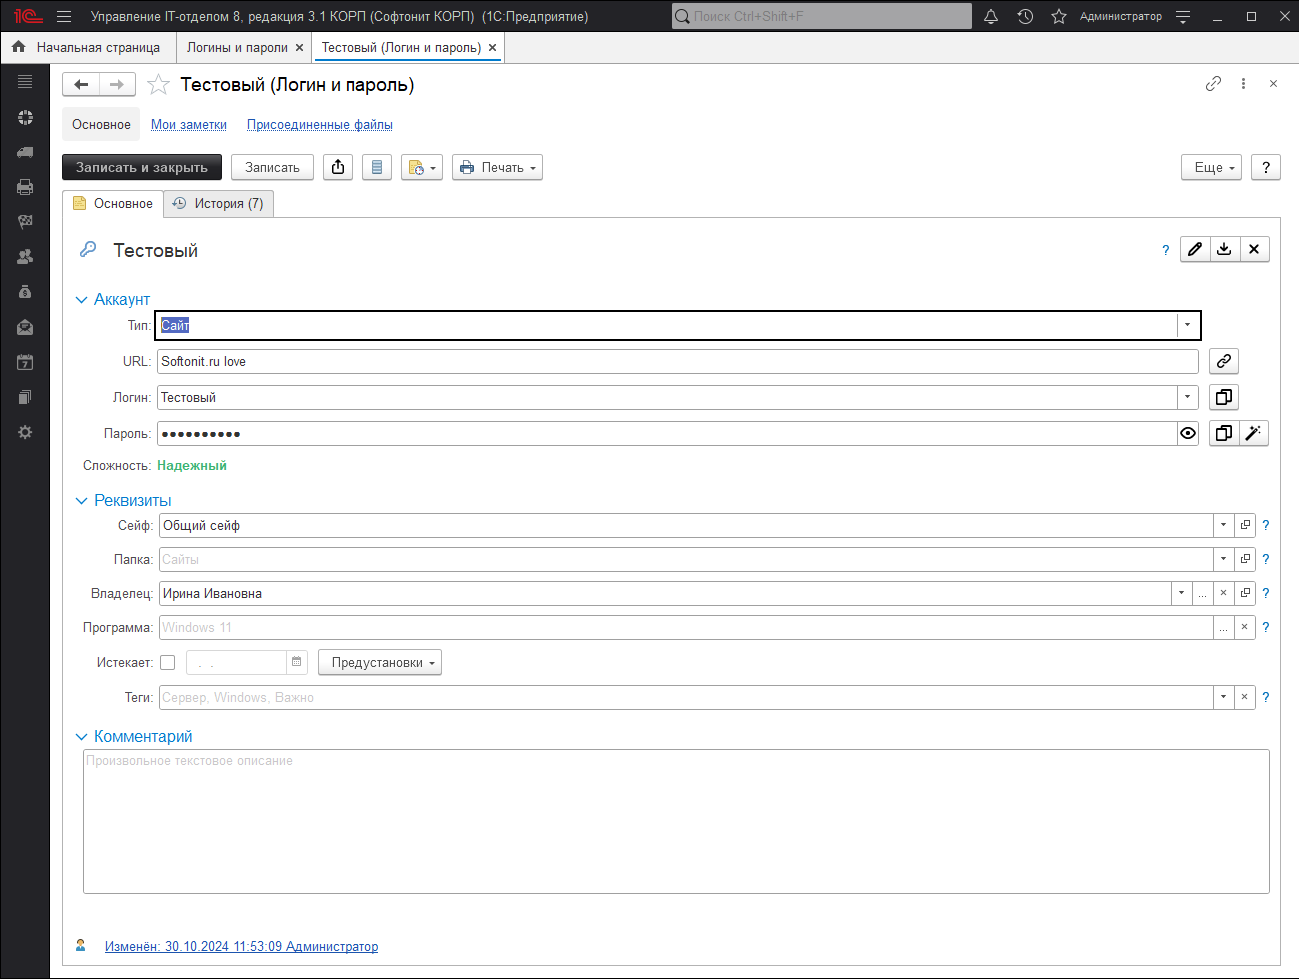The image size is (1299, 979).
Task: Expand the Предустановки dropdown
Action: point(380,662)
